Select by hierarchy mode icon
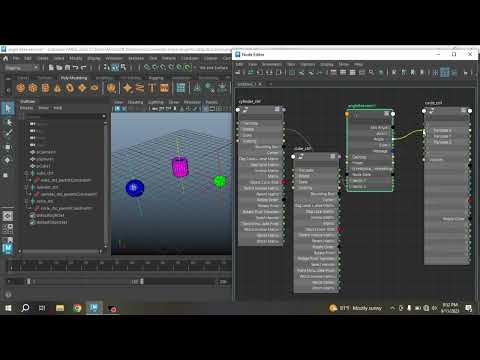Viewport: 480px width, 360px height. pos(107,68)
